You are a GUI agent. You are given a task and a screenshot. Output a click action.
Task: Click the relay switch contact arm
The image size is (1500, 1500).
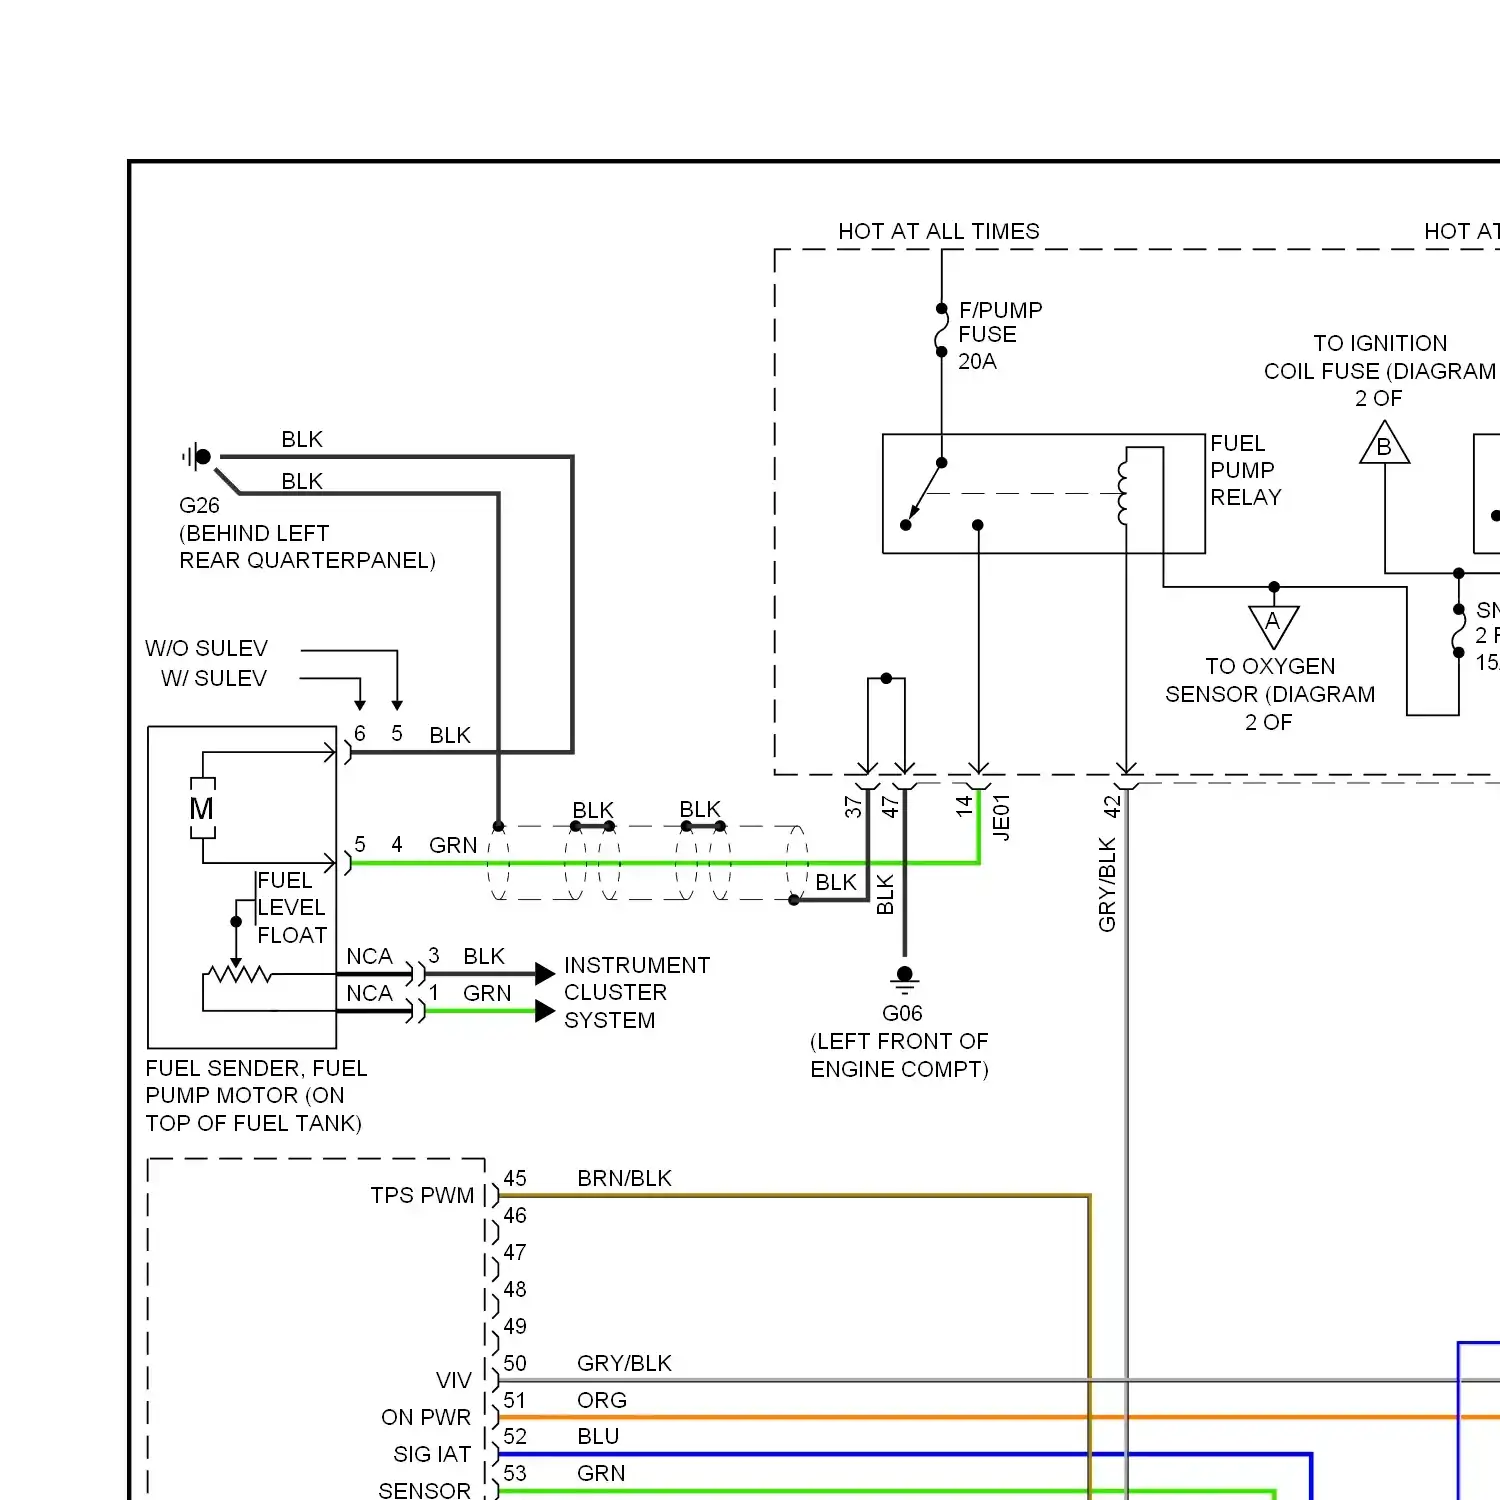pos(923,494)
